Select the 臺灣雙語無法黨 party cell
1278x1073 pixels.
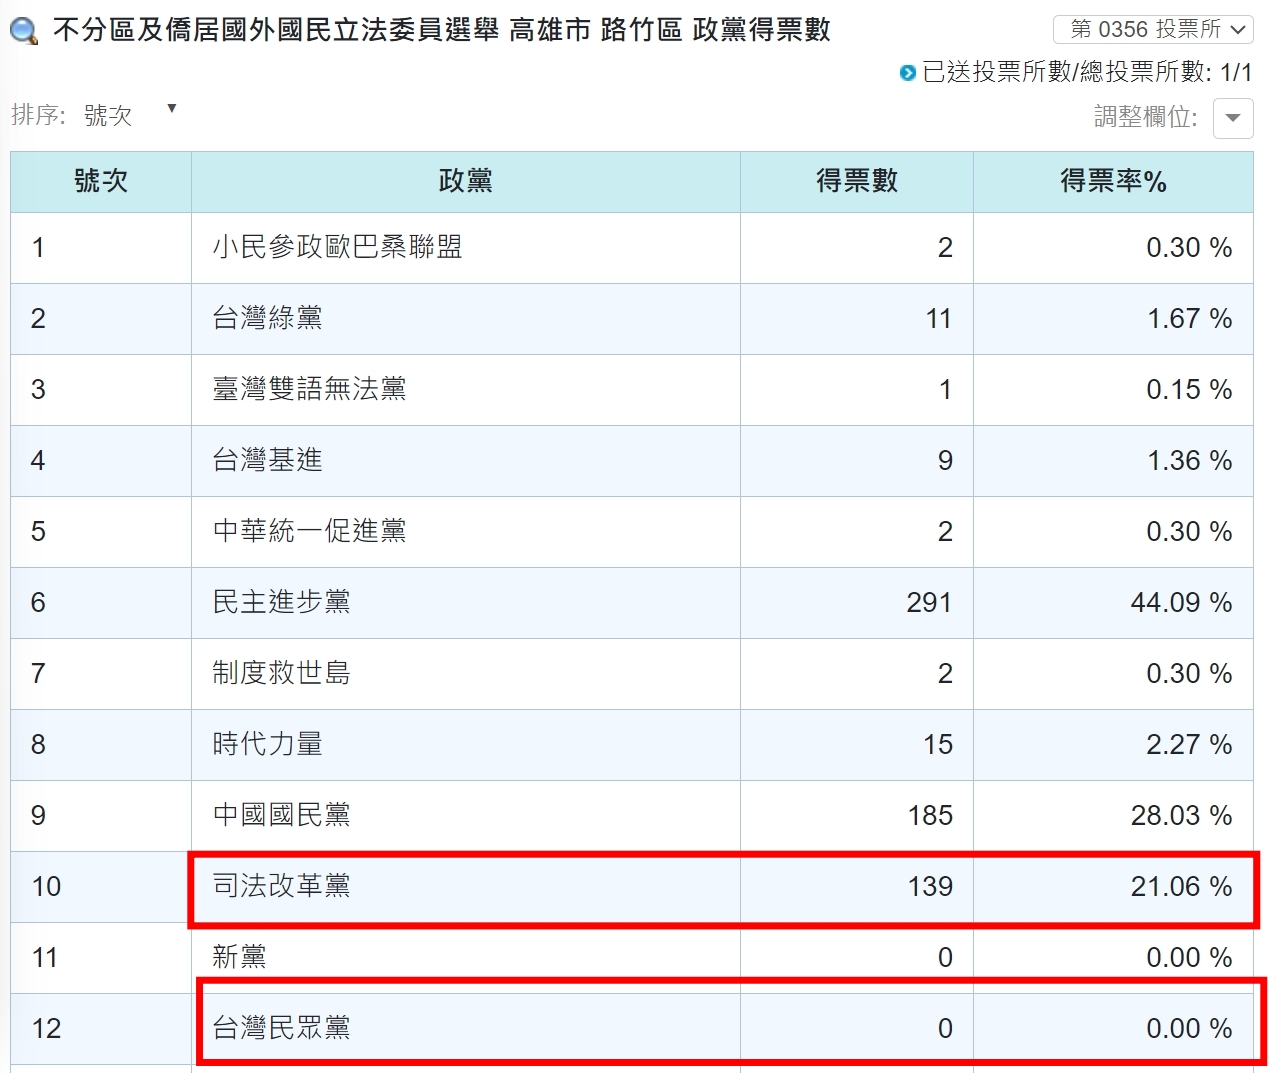(466, 390)
